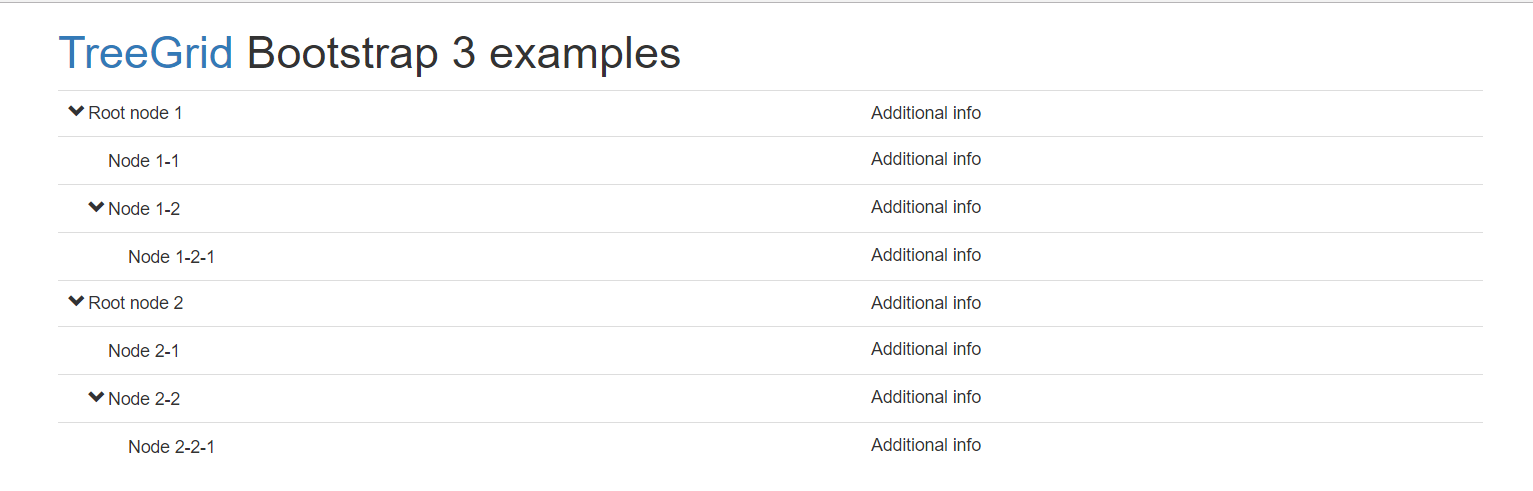Image resolution: width=1533 pixels, height=491 pixels.
Task: Collapse Node 1-2 chevron
Action: [x=96, y=207]
